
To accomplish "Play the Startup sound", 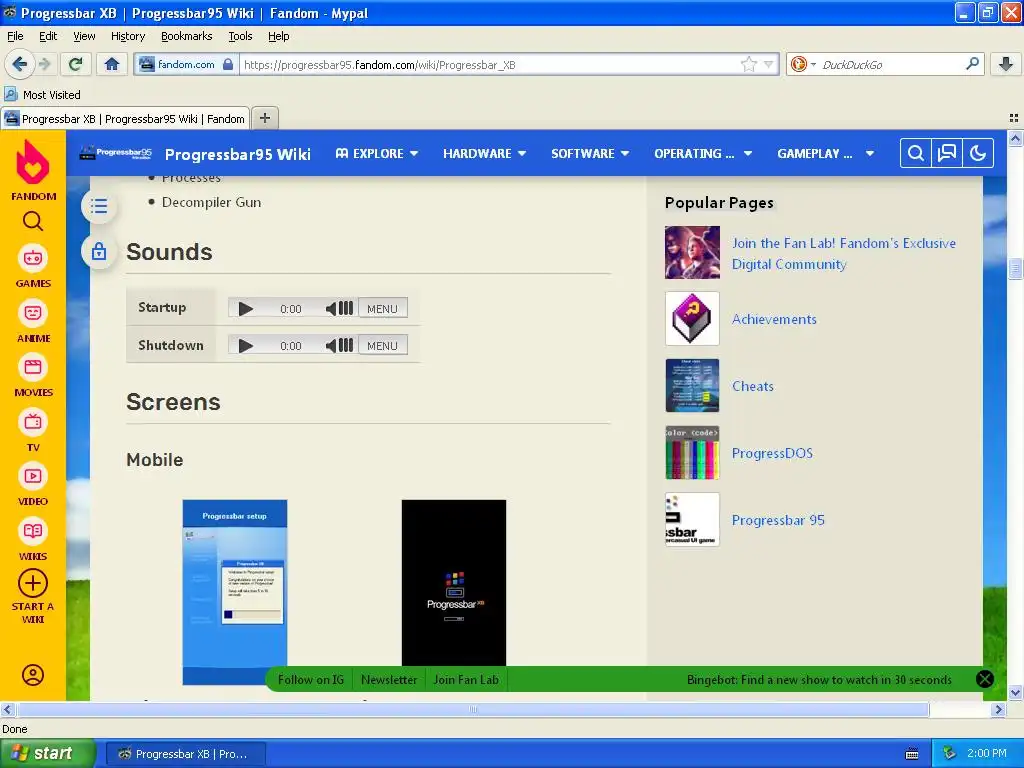I will pyautogui.click(x=246, y=308).
